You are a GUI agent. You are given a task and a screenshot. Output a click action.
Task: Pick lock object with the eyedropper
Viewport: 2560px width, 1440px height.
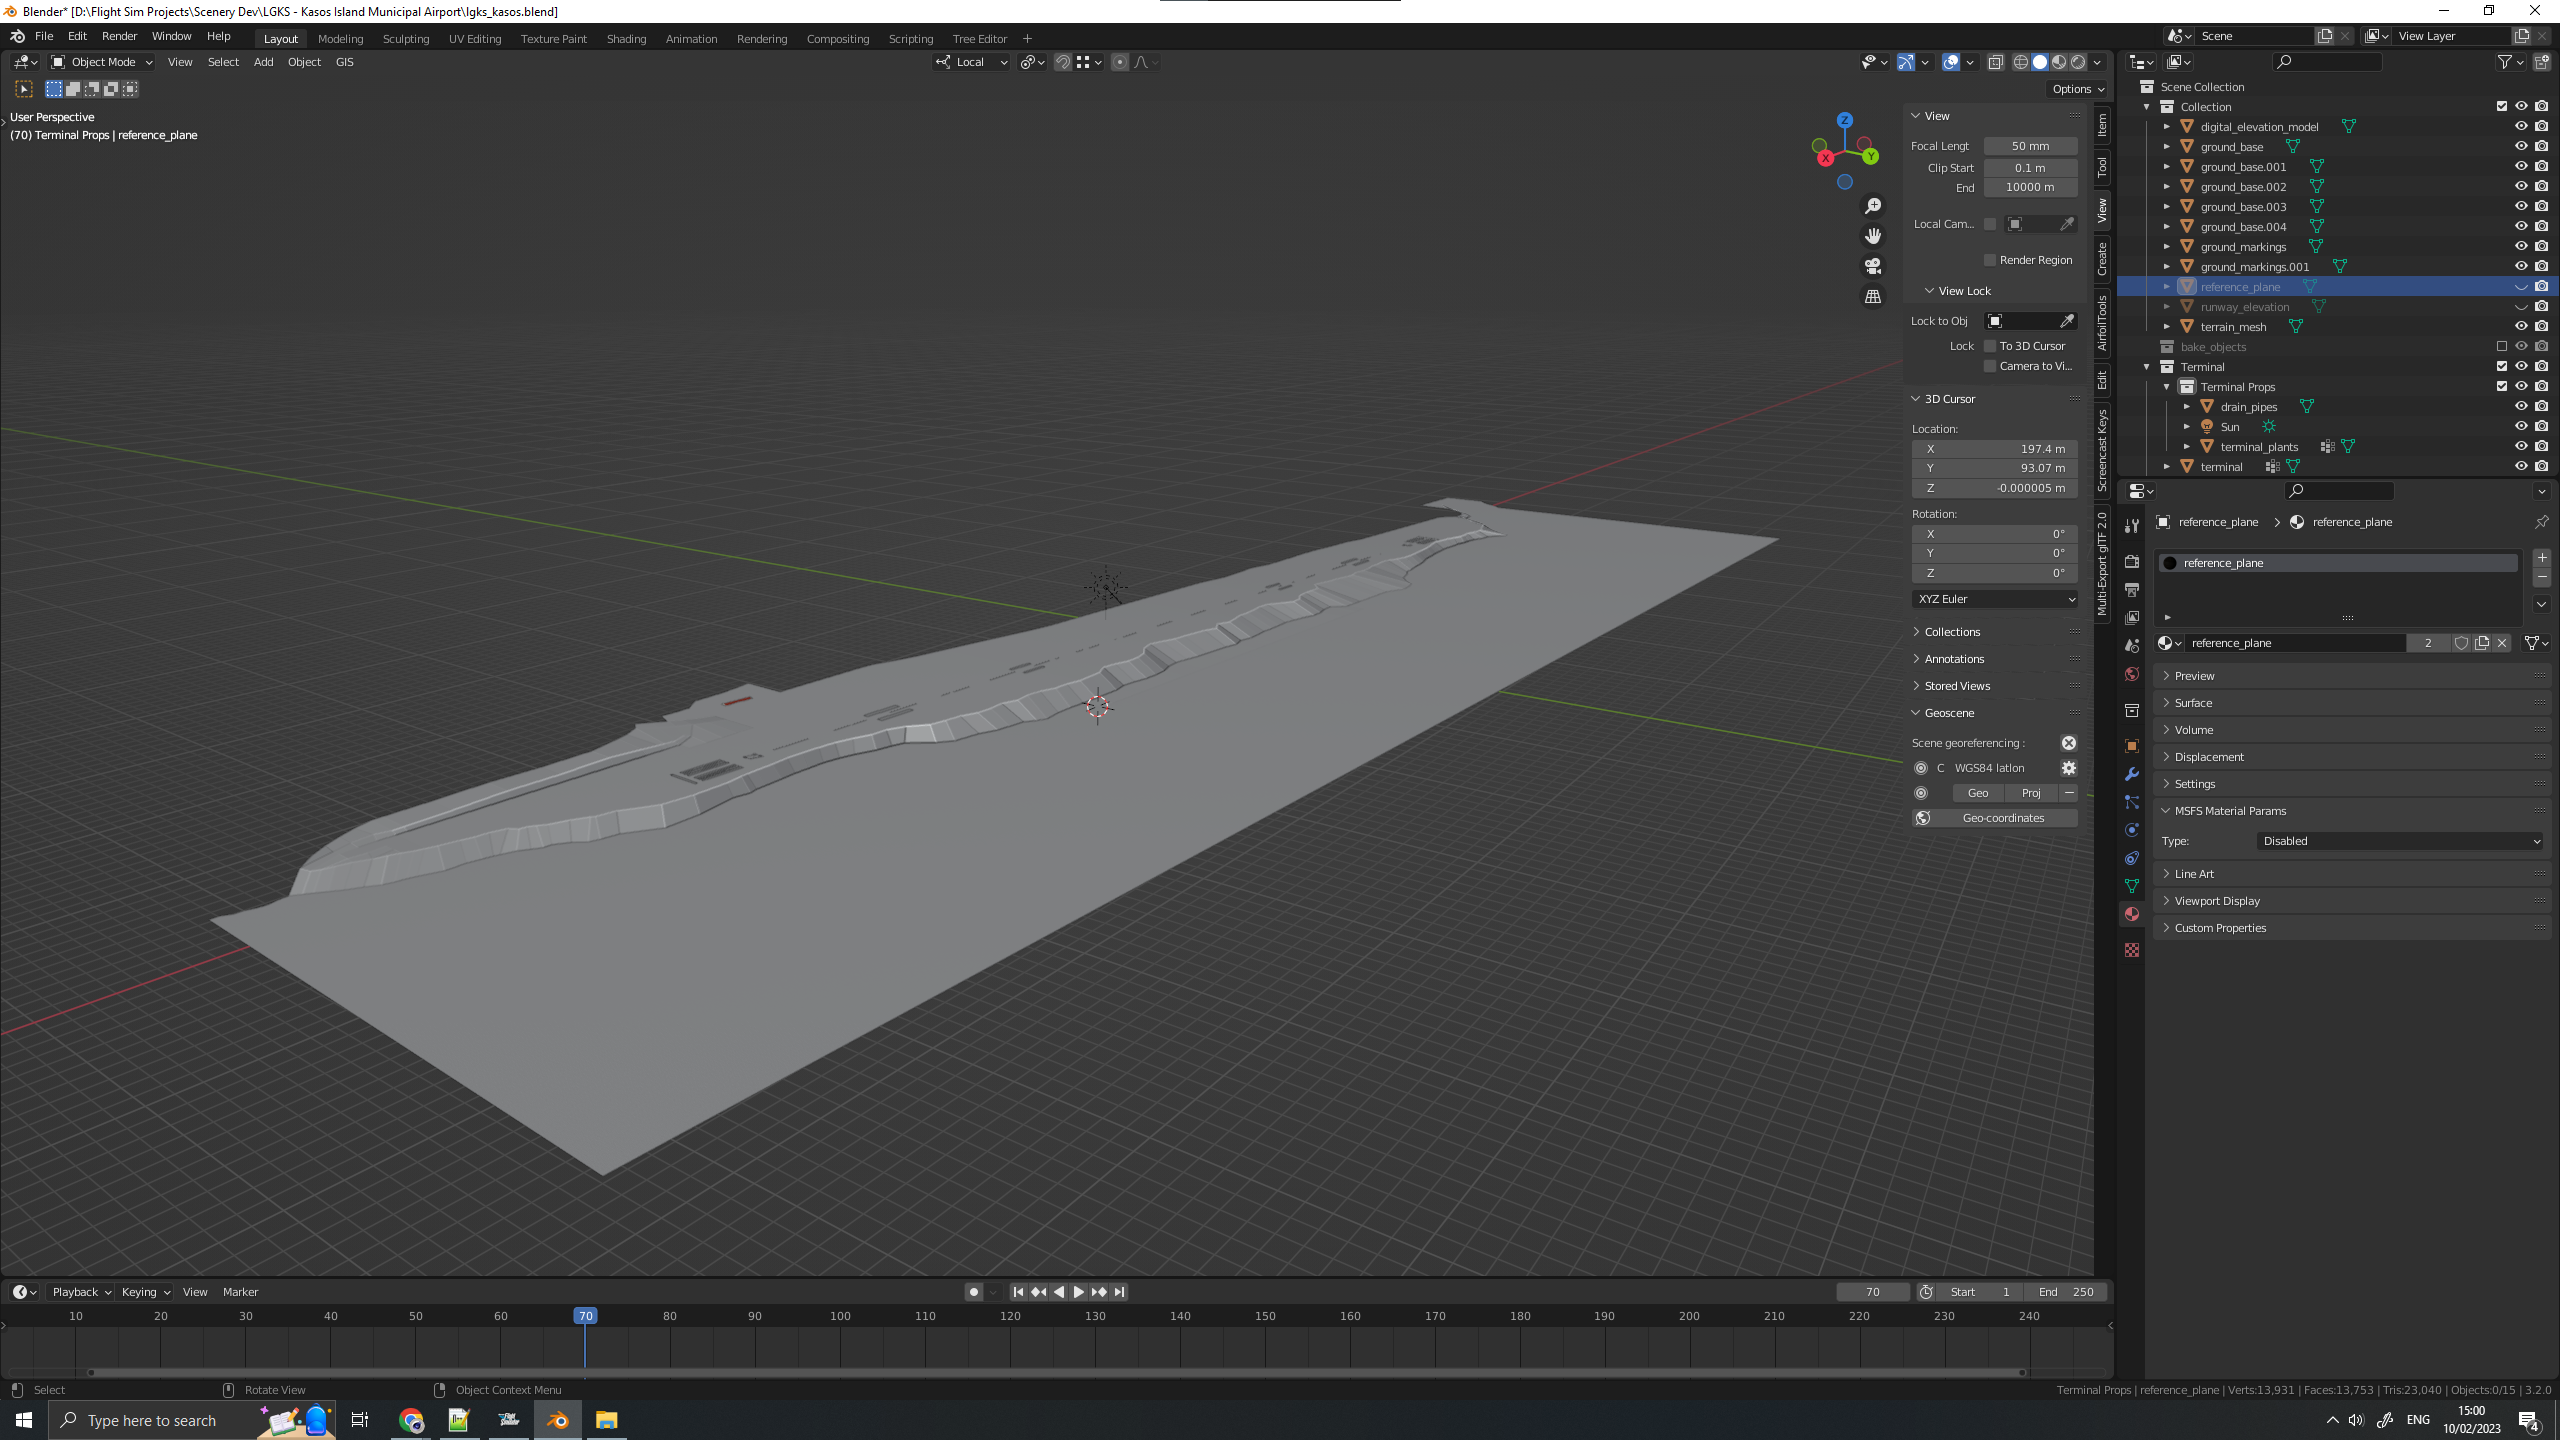tap(2067, 321)
